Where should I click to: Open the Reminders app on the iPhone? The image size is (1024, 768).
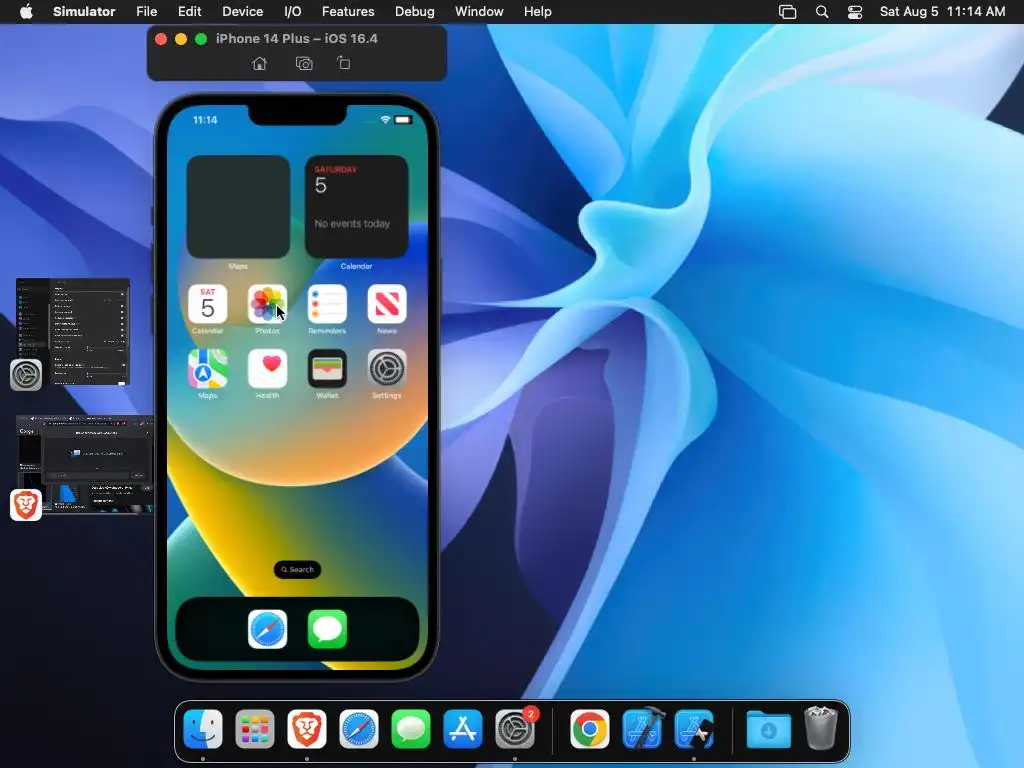click(x=327, y=304)
